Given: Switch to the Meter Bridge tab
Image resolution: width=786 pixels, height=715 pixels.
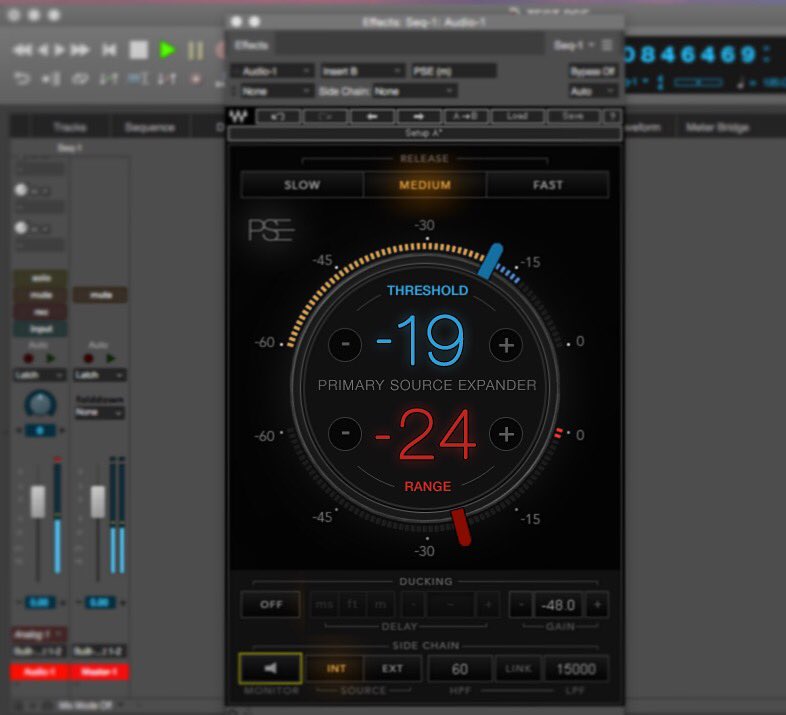Looking at the screenshot, I should [x=717, y=127].
